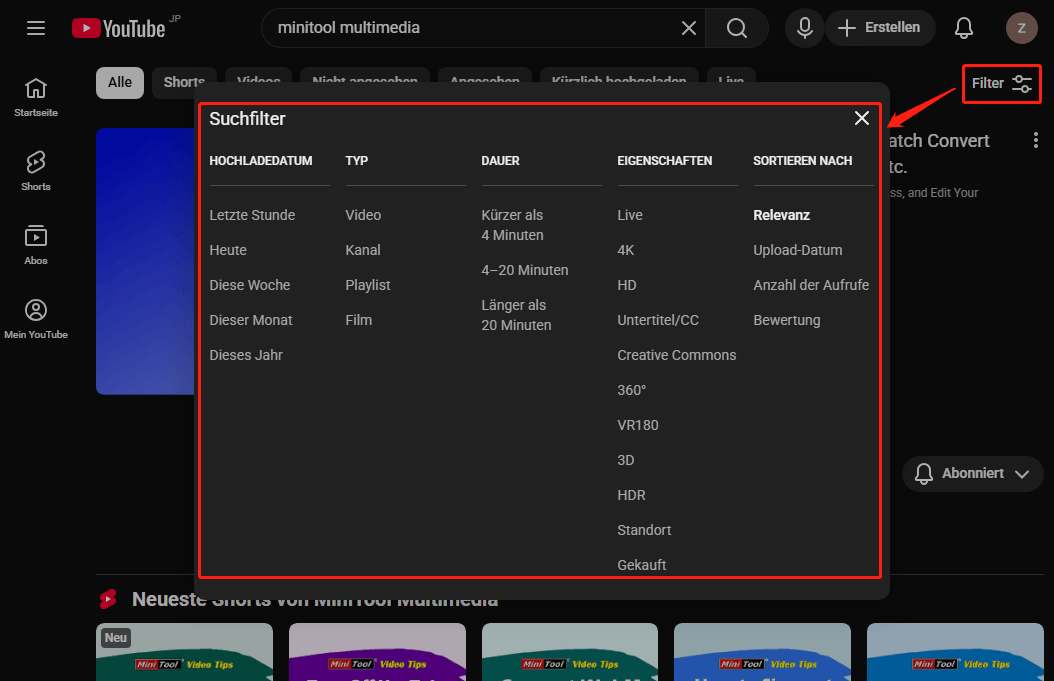The width and height of the screenshot is (1054, 681).
Task: Open the Filter options button
Action: 1001,83
